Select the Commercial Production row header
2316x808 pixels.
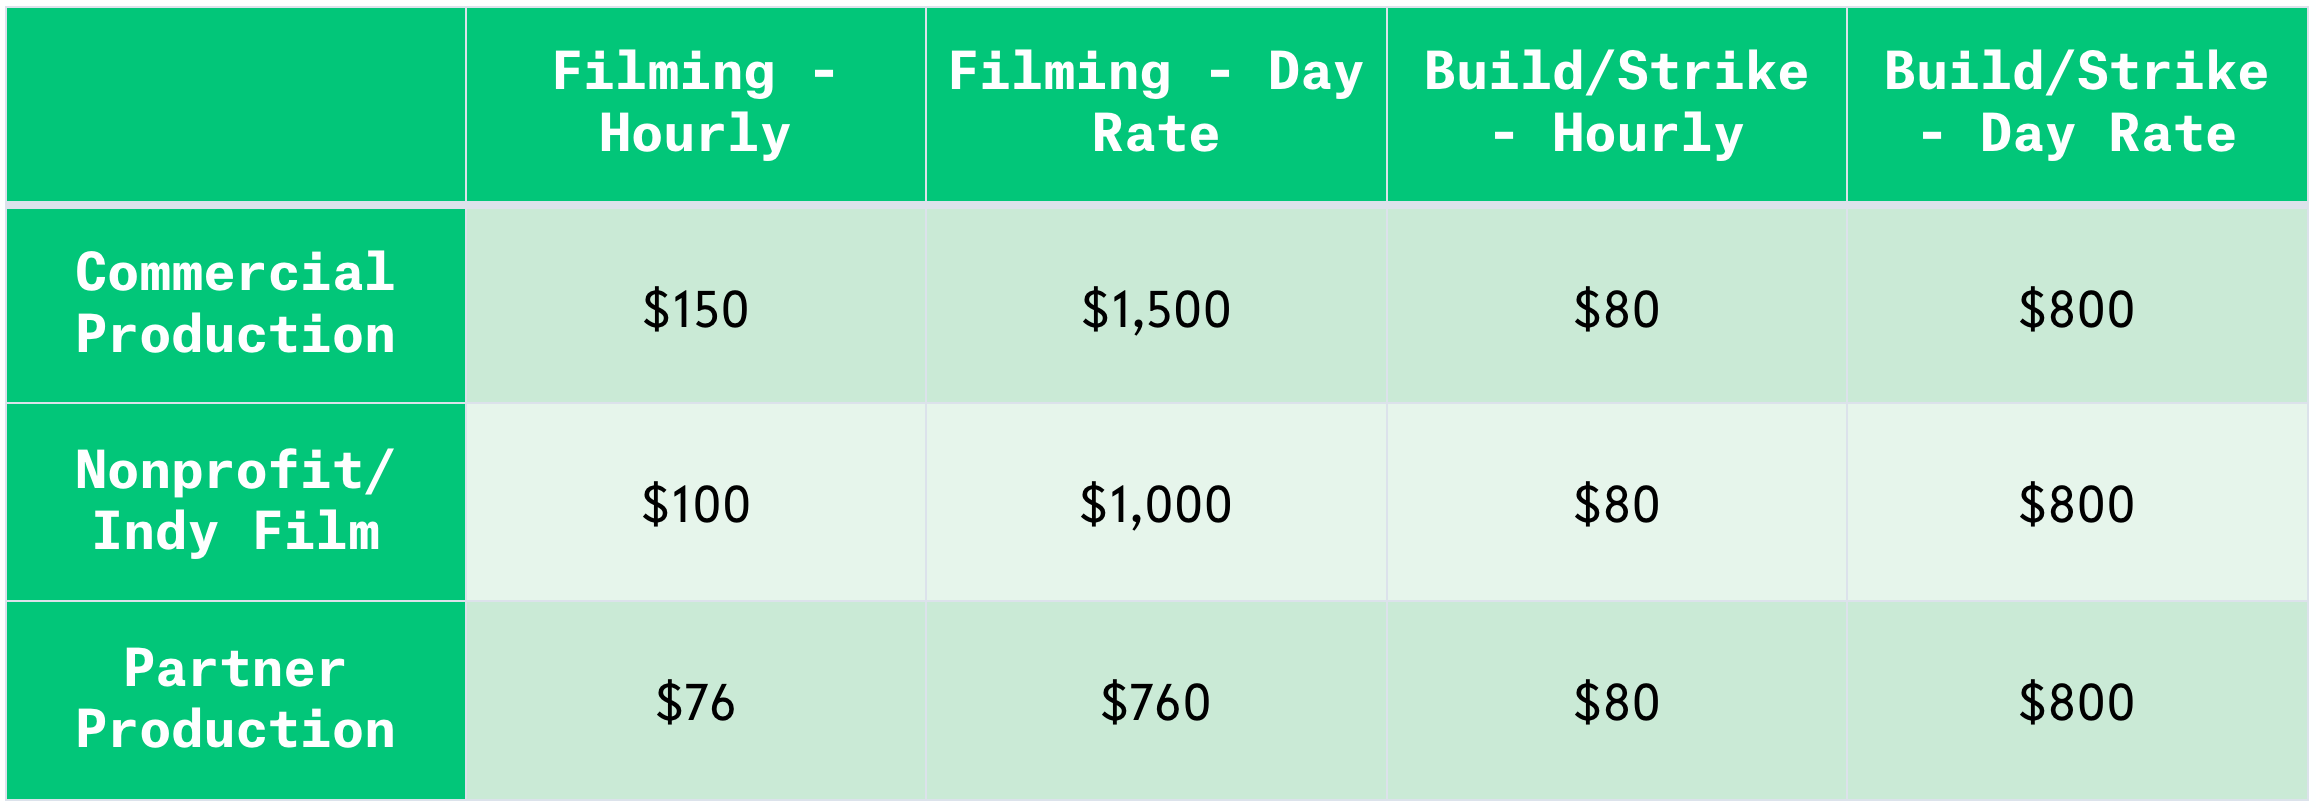coord(236,305)
